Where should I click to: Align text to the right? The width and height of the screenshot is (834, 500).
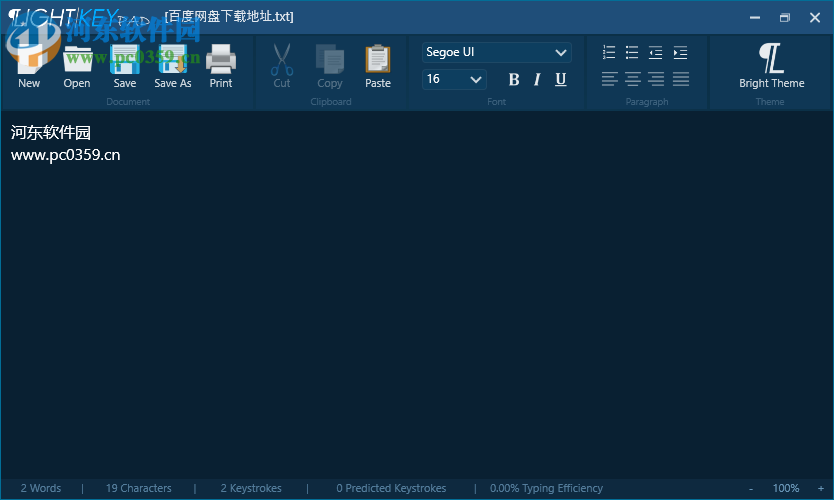(x=656, y=79)
